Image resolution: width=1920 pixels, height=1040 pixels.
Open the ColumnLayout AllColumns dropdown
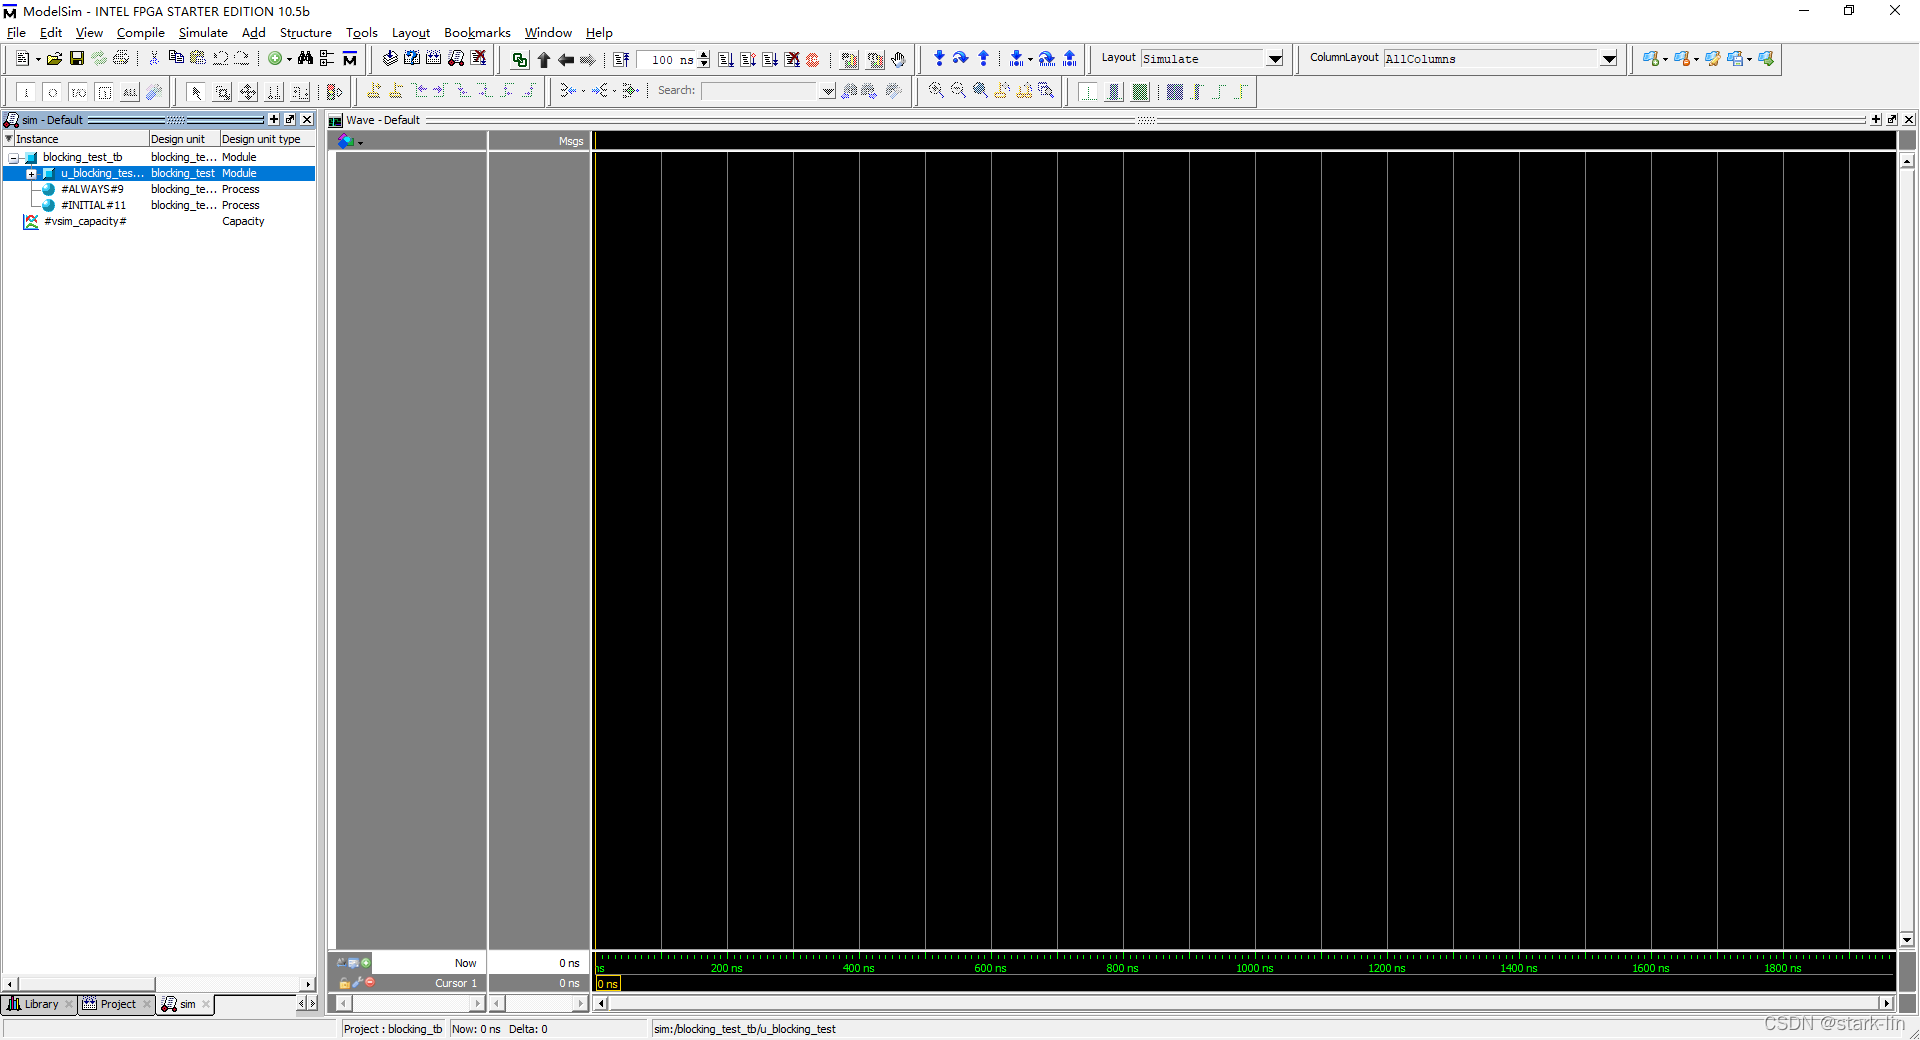[x=1608, y=59]
